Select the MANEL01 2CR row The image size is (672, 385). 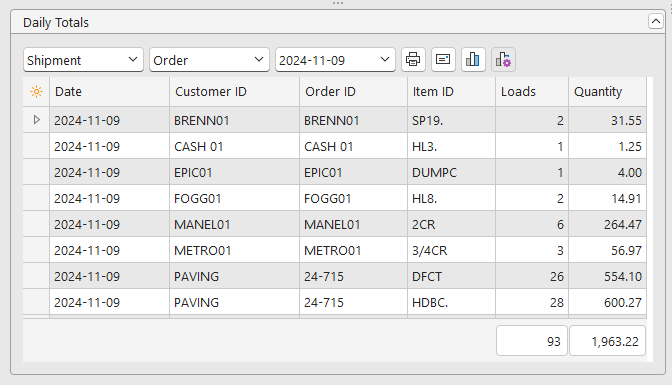coord(335,224)
